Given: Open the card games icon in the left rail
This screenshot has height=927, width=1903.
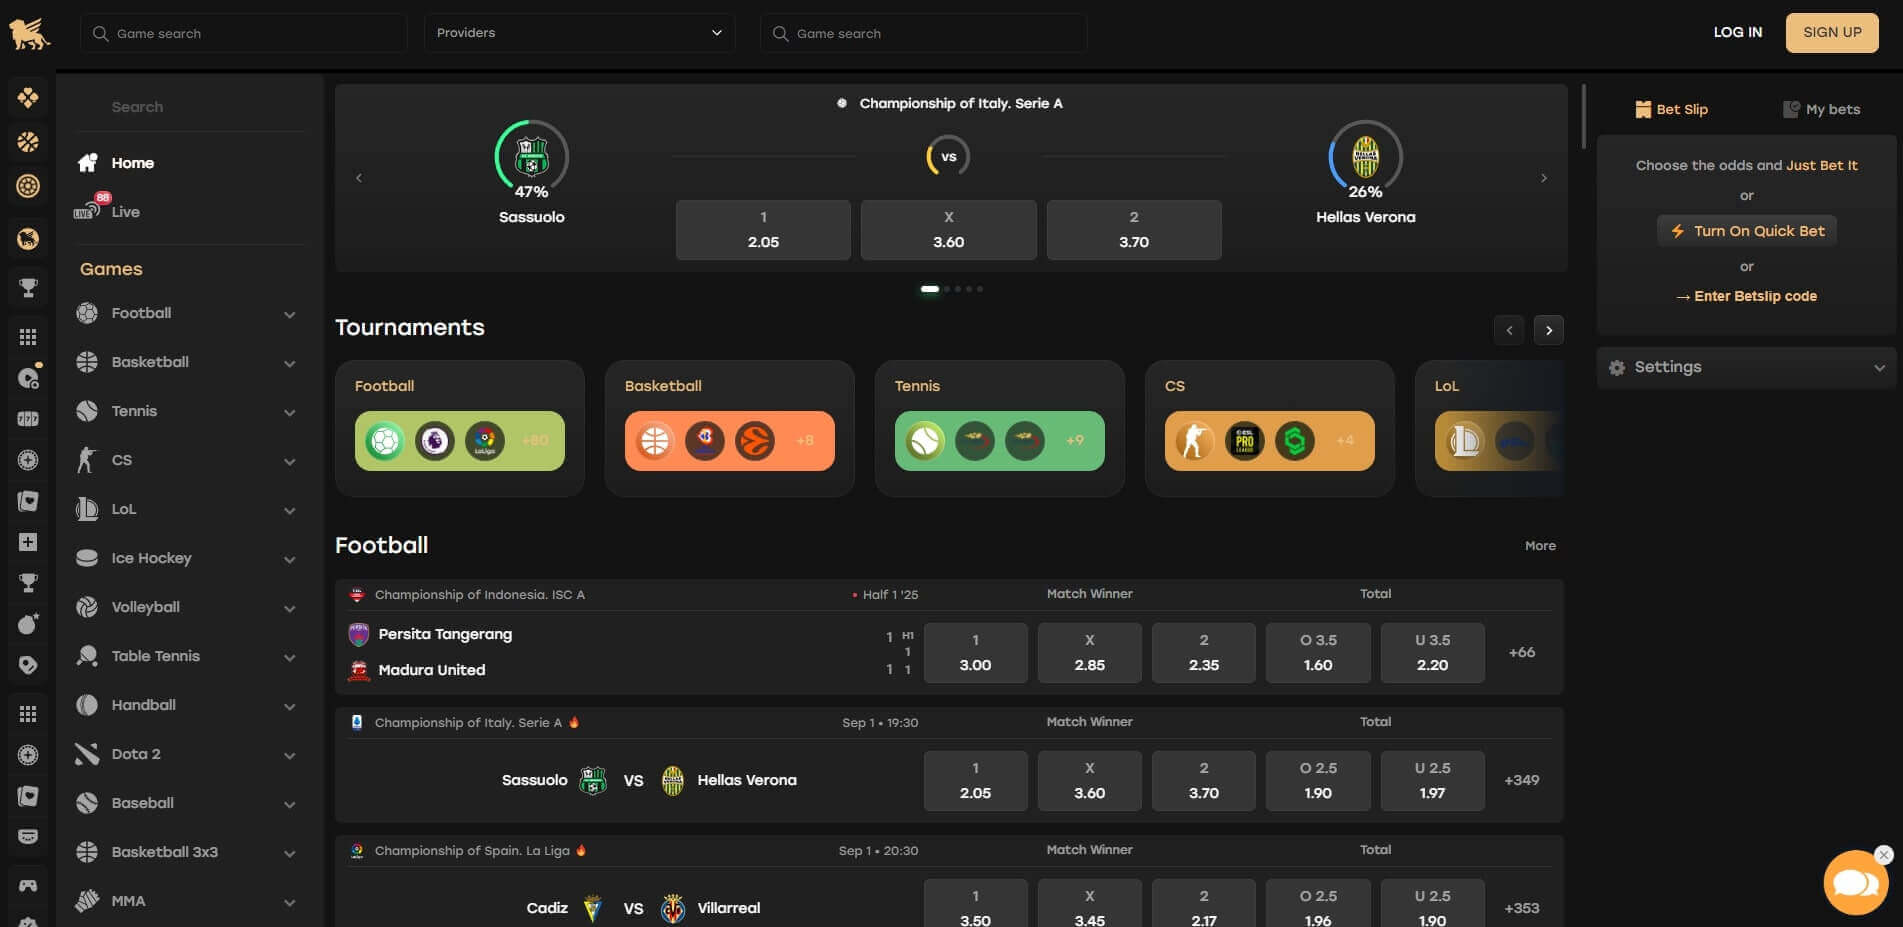Looking at the screenshot, I should pos(27,501).
